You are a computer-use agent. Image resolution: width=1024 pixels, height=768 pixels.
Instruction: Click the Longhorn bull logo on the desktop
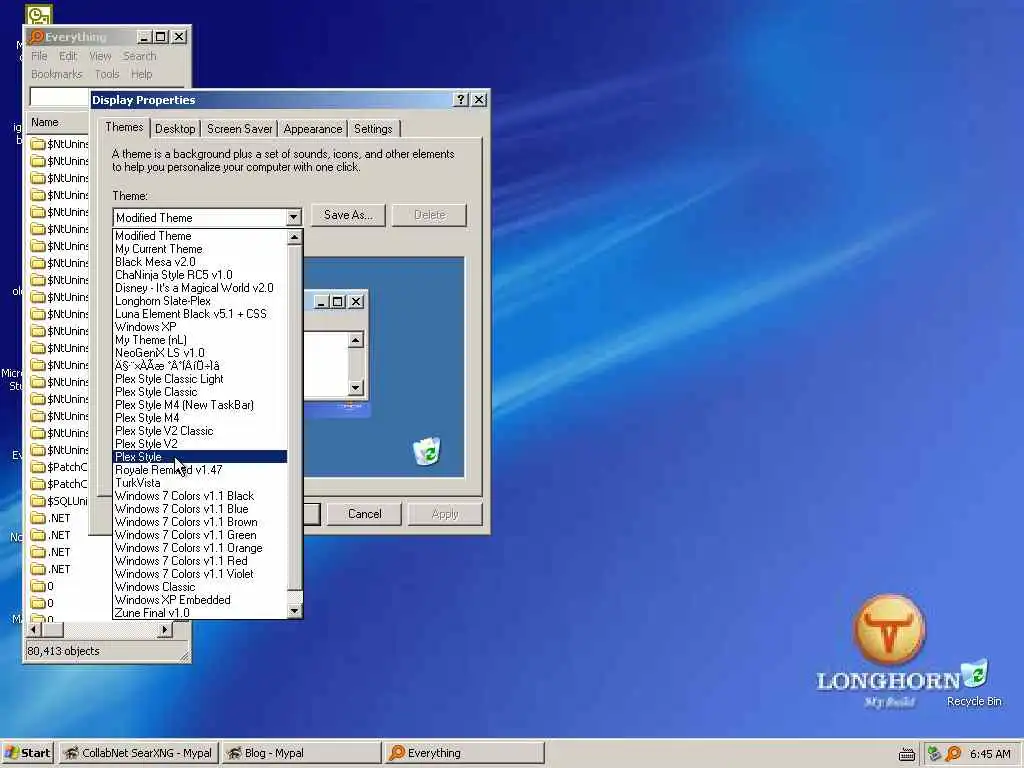(x=889, y=630)
